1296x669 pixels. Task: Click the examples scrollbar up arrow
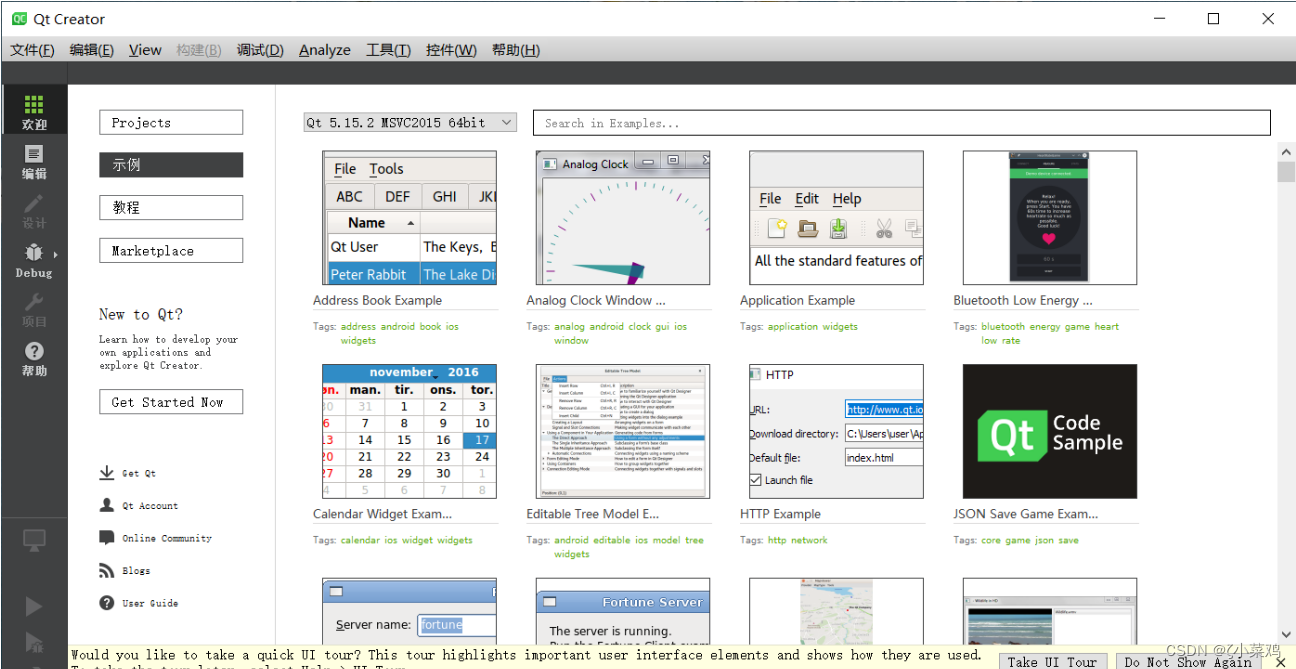click(1286, 152)
